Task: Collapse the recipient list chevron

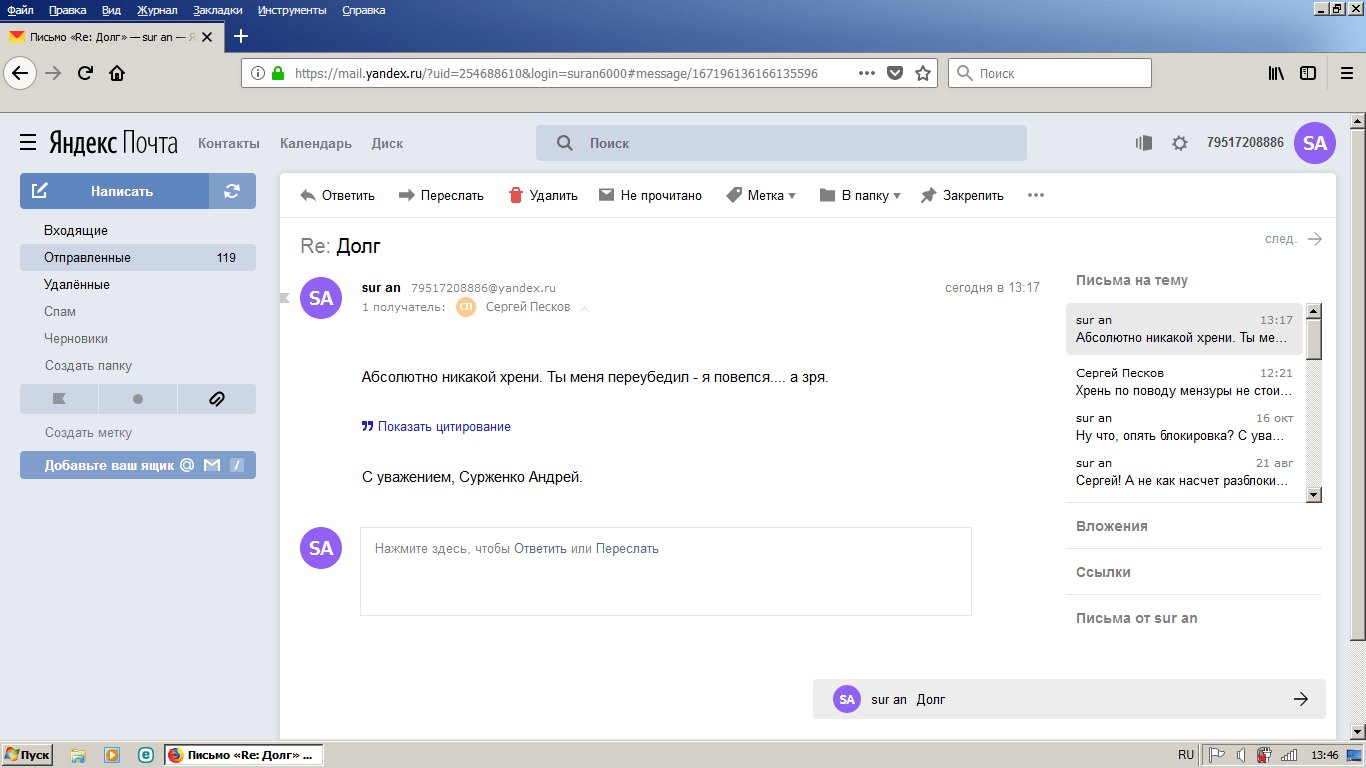Action: click(585, 308)
